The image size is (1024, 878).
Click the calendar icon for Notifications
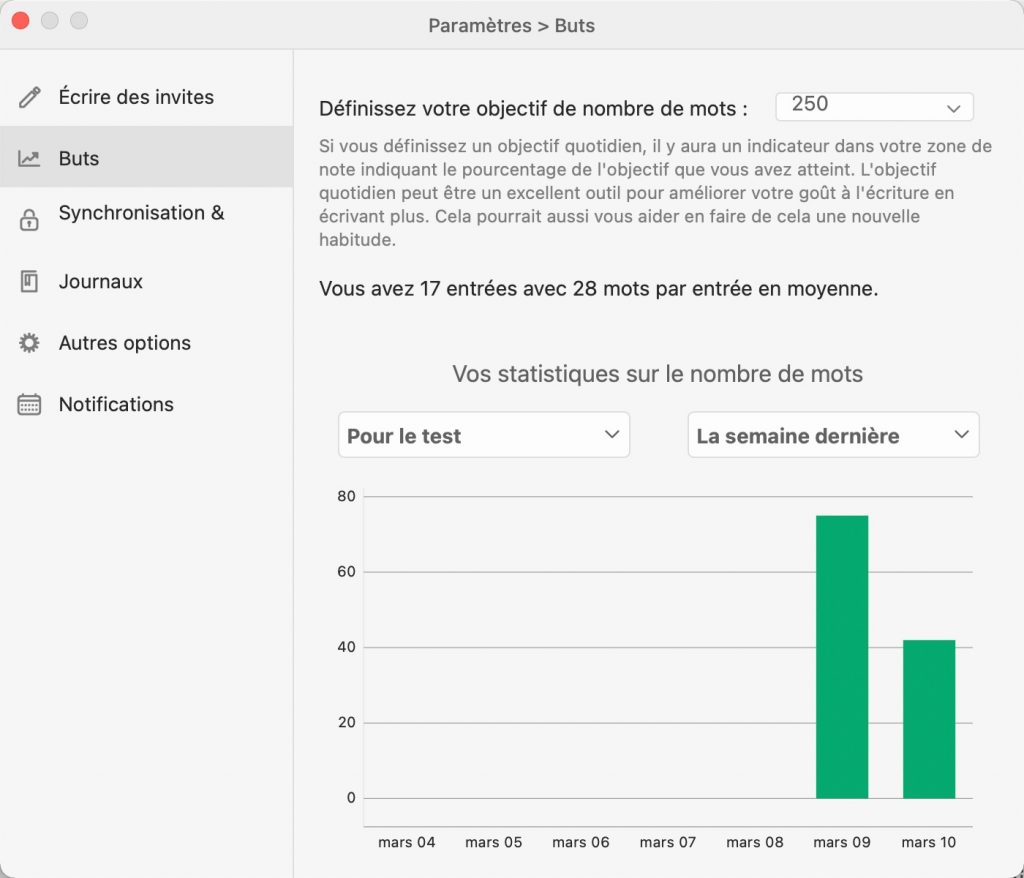[x=29, y=404]
